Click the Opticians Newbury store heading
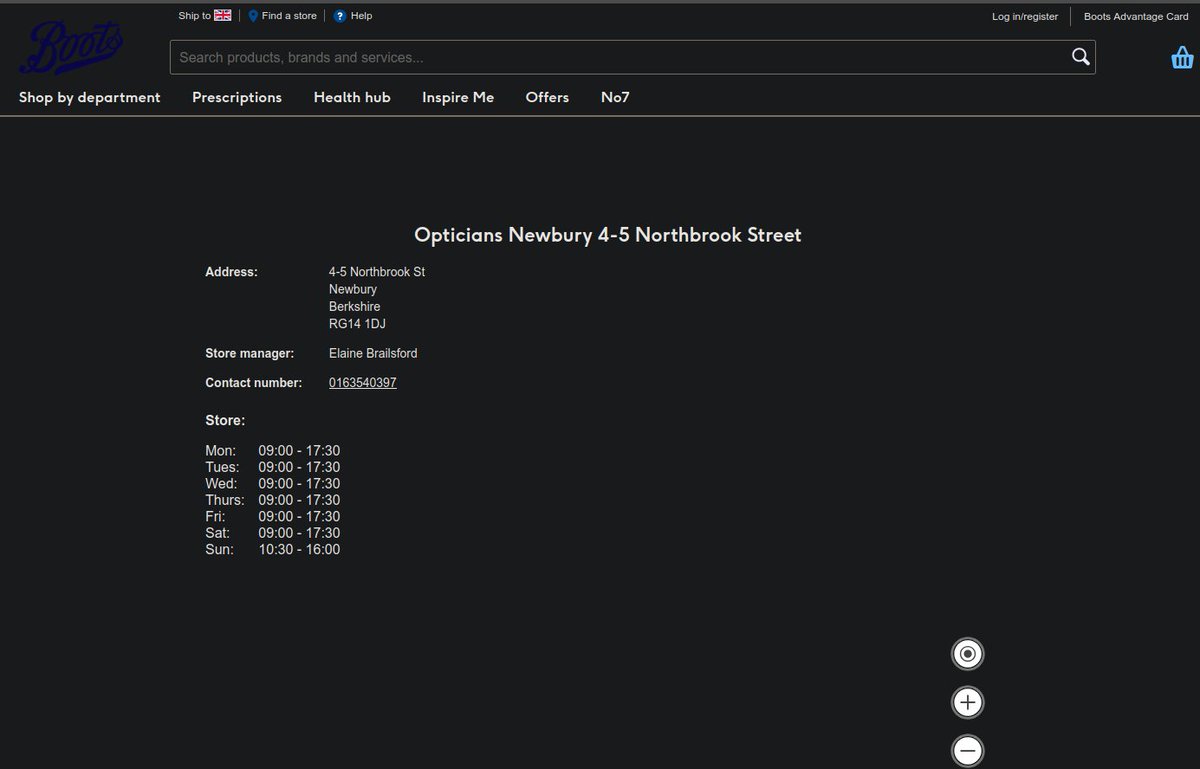This screenshot has height=769, width=1200. tap(608, 235)
